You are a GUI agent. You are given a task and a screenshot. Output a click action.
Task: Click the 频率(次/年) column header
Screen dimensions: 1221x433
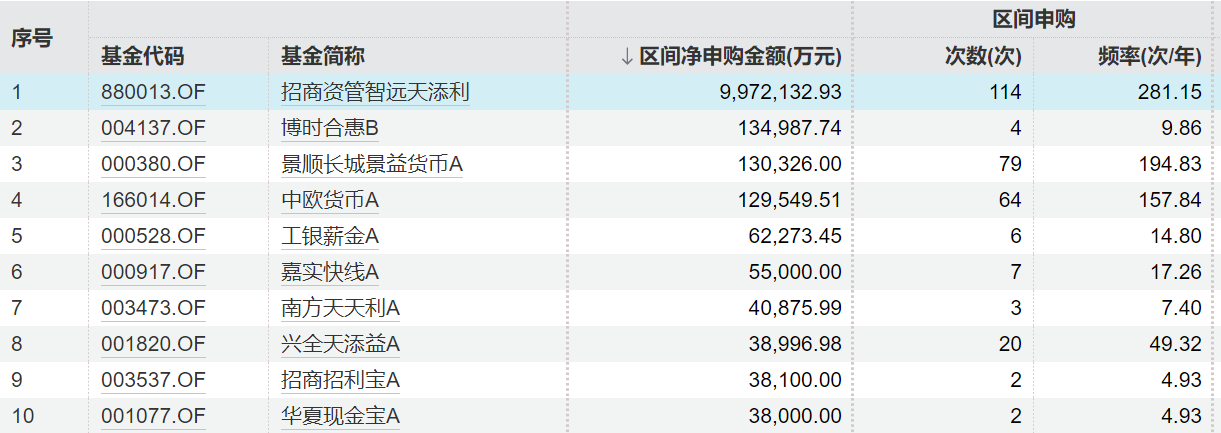click(x=1149, y=57)
